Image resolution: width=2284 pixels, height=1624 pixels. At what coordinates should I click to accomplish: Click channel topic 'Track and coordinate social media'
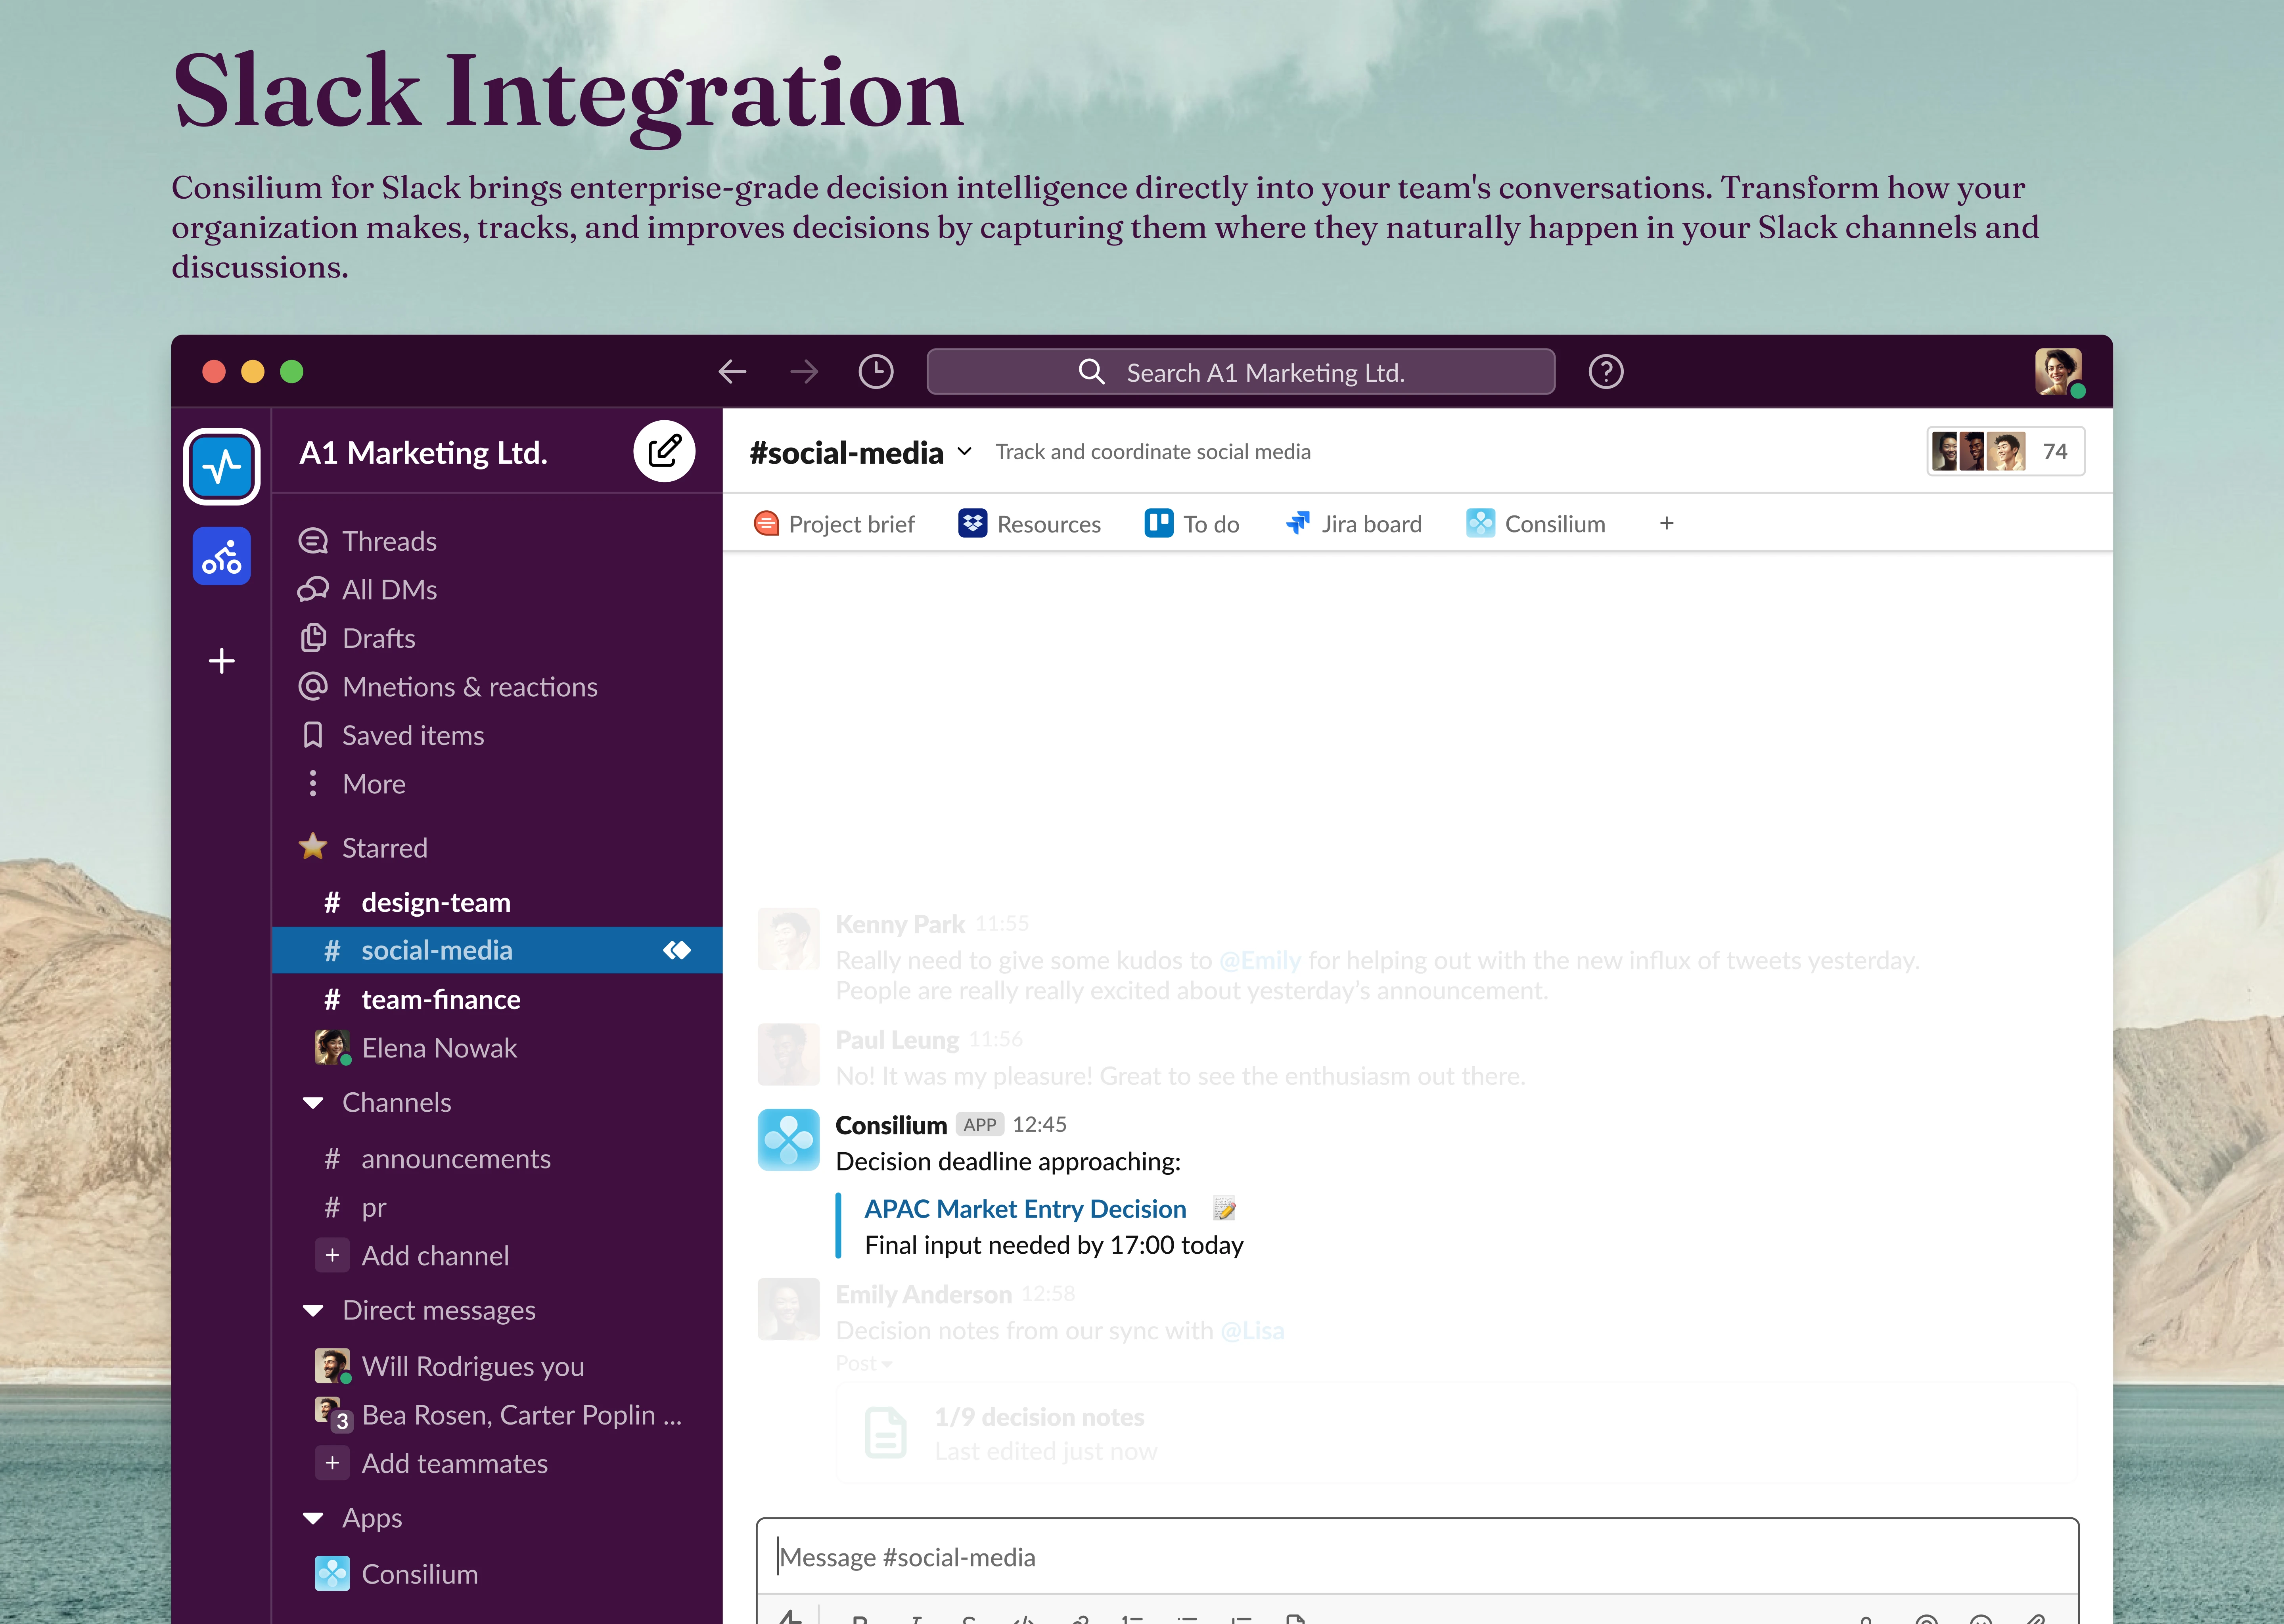(x=1153, y=452)
